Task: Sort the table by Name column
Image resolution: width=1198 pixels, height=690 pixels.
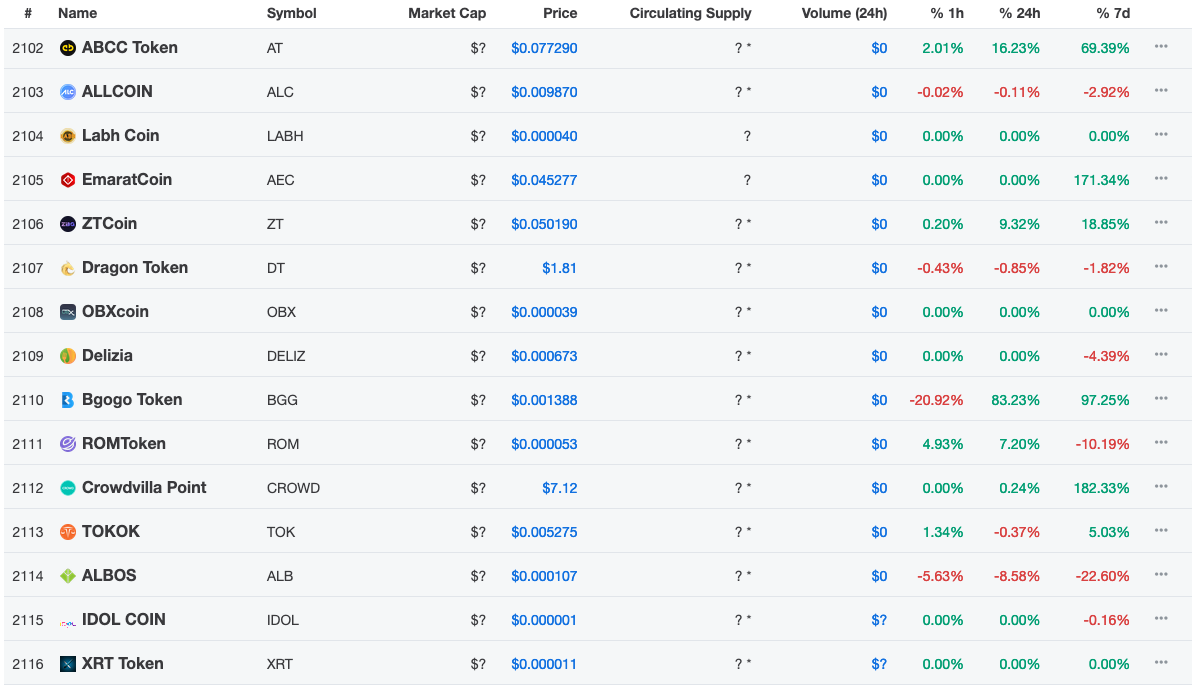Action: pos(77,13)
